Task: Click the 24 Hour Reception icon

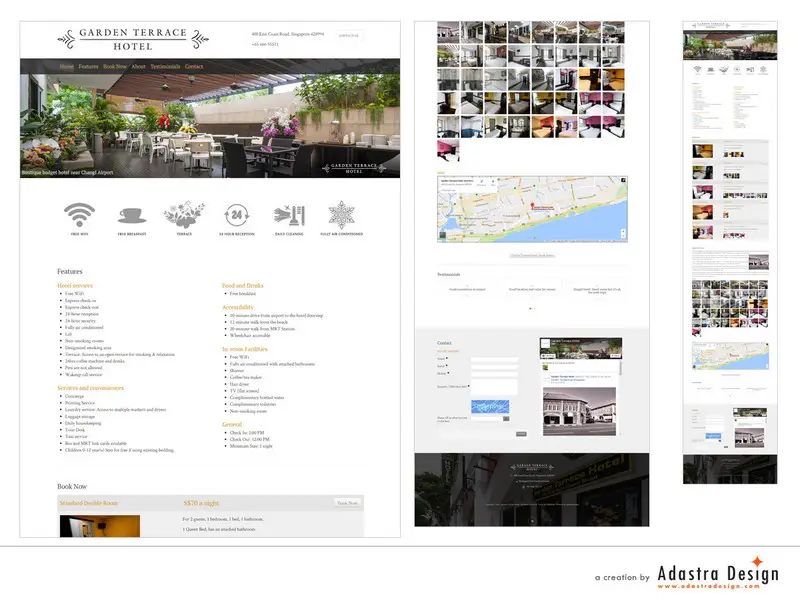Action: (236, 215)
